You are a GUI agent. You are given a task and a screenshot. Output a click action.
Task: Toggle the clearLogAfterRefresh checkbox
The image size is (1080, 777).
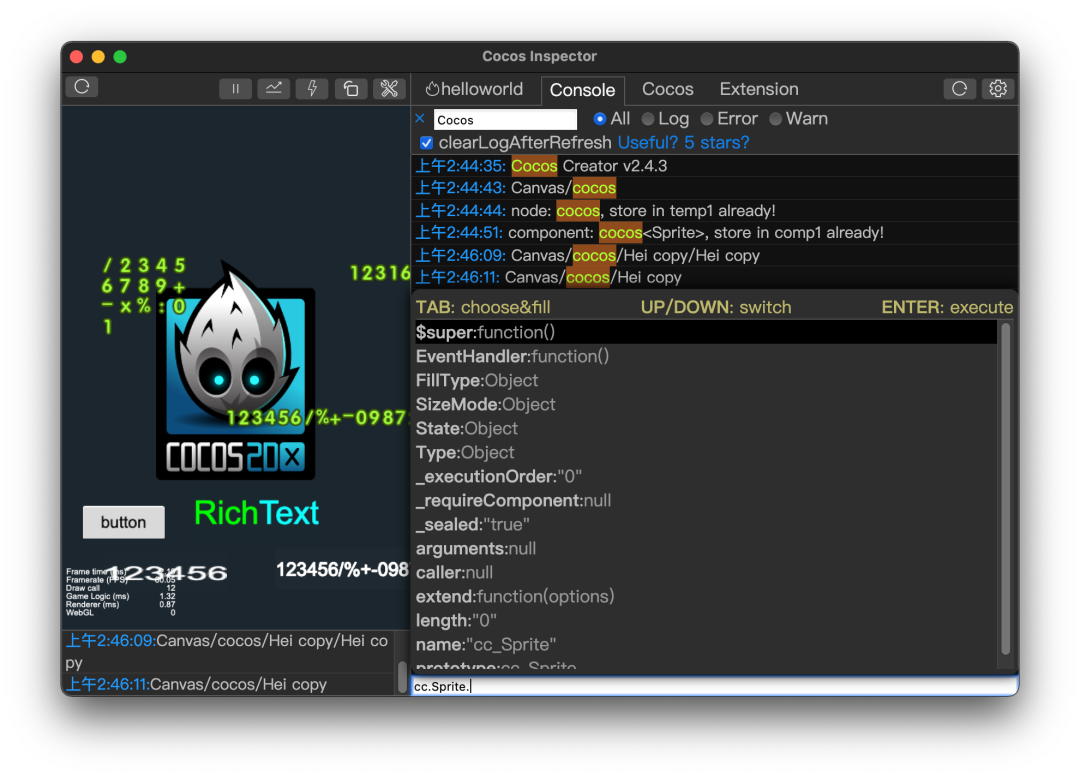[x=426, y=143]
